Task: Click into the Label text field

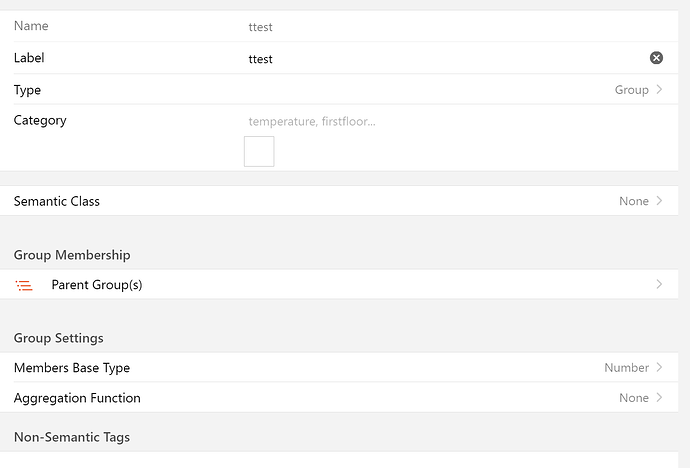Action: click(440, 59)
